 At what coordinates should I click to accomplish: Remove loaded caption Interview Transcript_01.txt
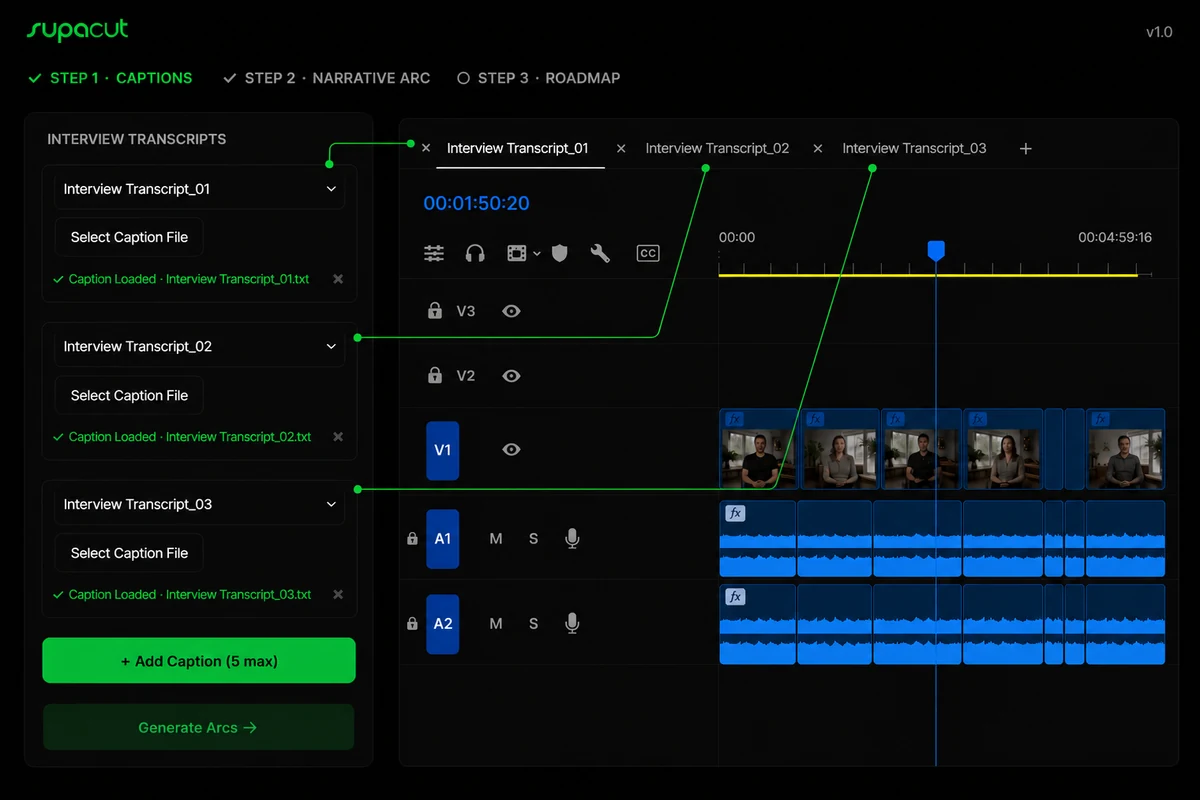pyautogui.click(x=338, y=279)
